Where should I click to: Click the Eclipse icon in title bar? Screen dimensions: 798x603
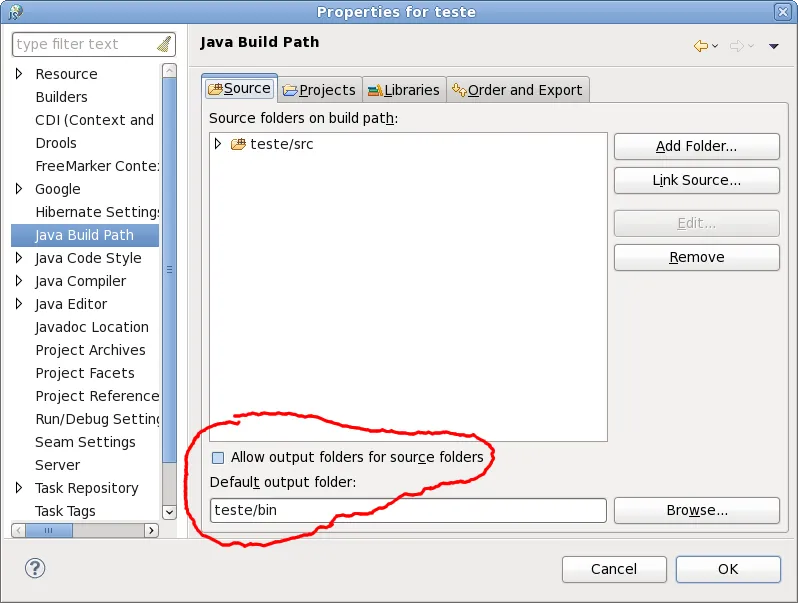pyautogui.click(x=15, y=12)
